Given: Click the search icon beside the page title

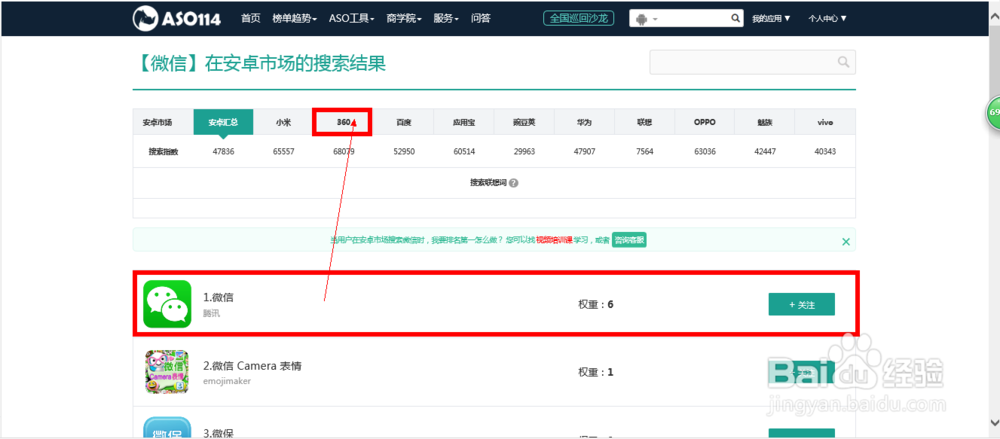Looking at the screenshot, I should click(x=844, y=62).
